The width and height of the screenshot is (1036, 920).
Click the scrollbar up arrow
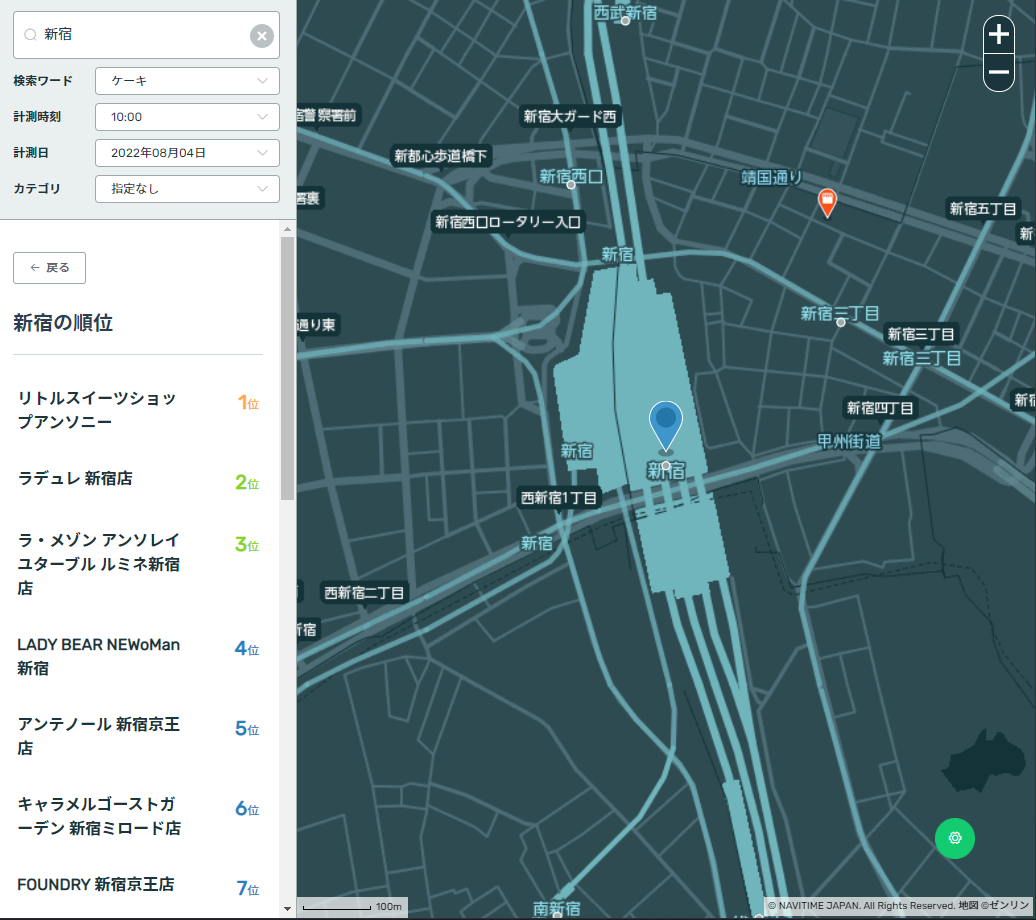click(287, 229)
